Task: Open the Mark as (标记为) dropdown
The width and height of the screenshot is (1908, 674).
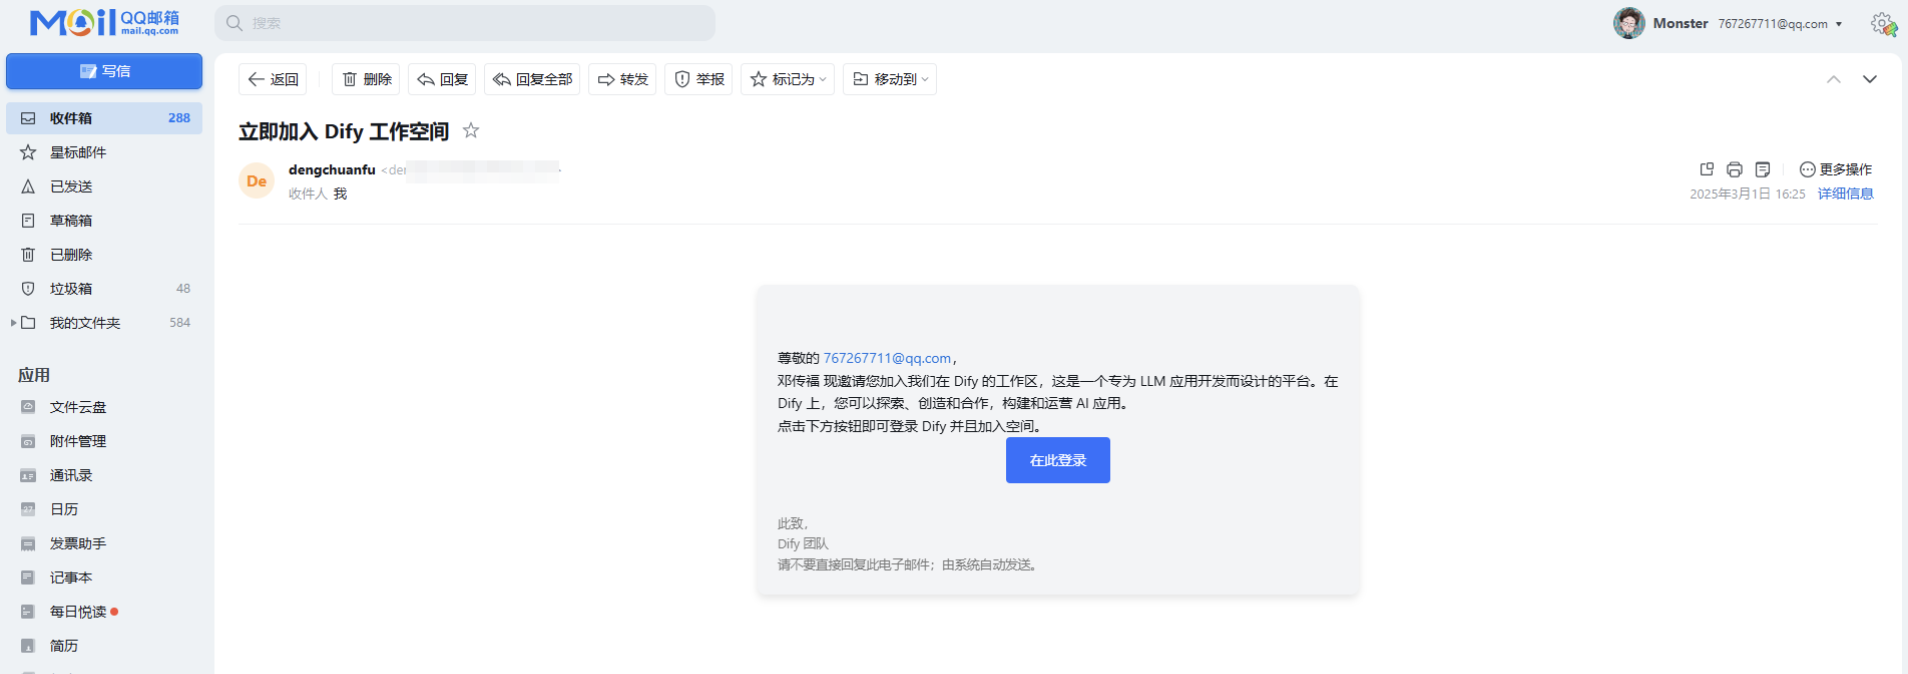Action: point(788,79)
